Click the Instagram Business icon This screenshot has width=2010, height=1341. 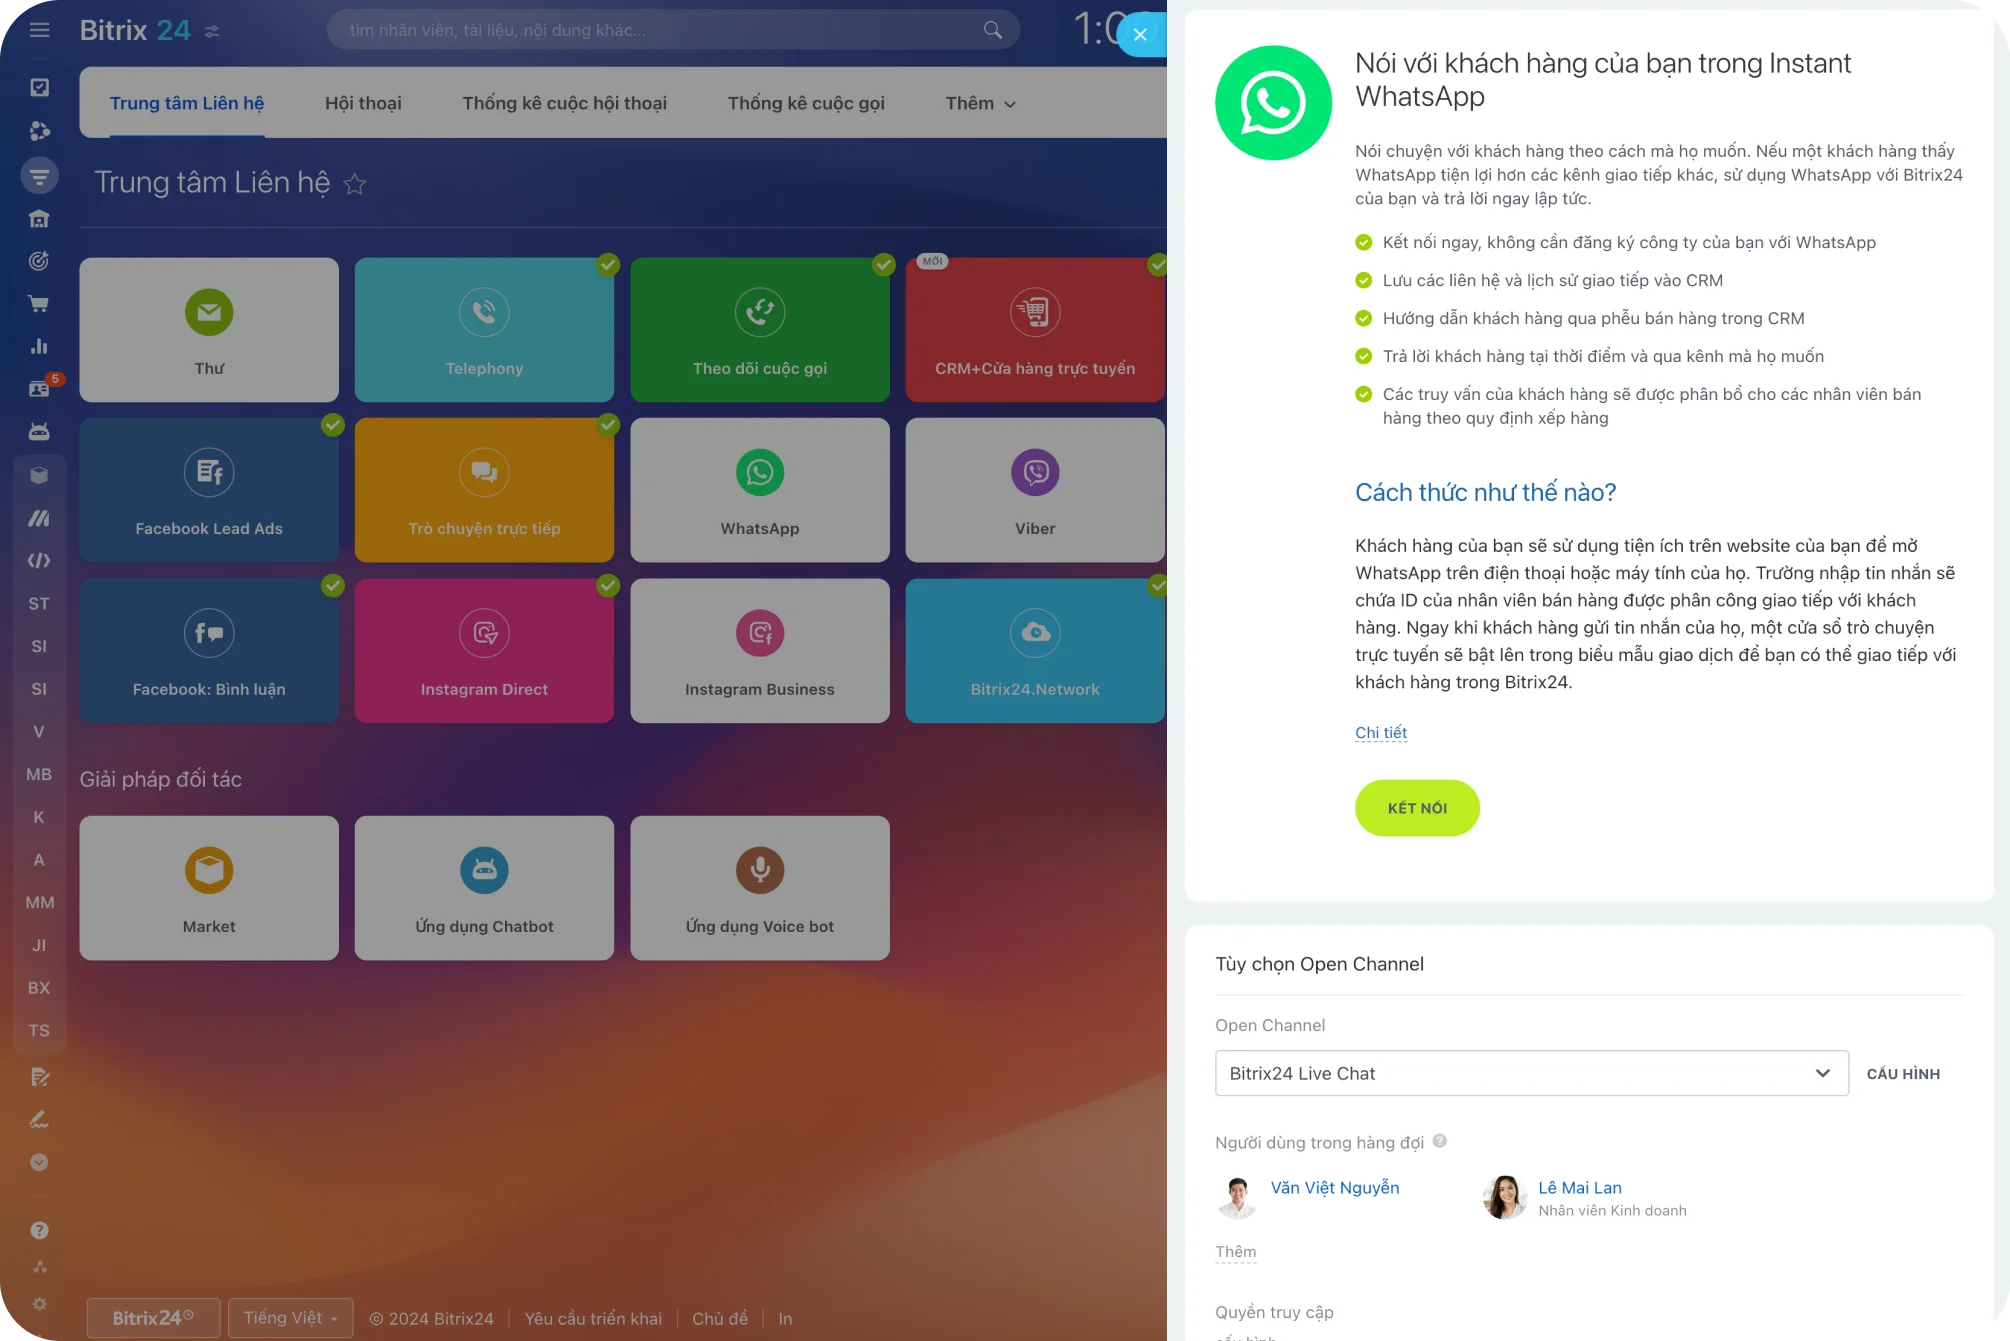point(759,630)
